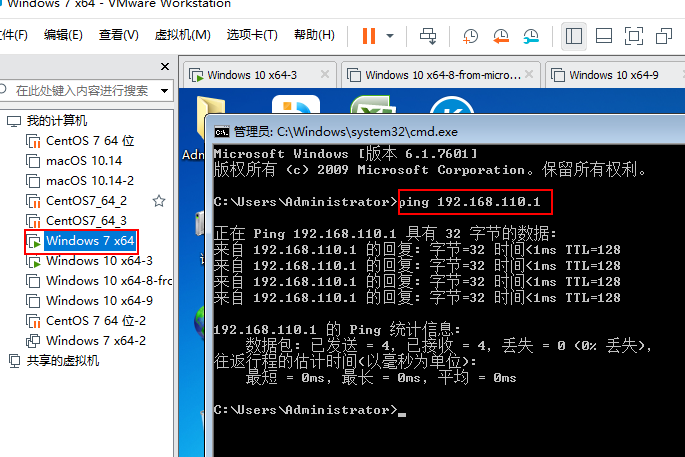Image resolution: width=685 pixels, height=457 pixels.
Task: Select Windows 10 x64-9 in the library tree
Action: coord(100,301)
